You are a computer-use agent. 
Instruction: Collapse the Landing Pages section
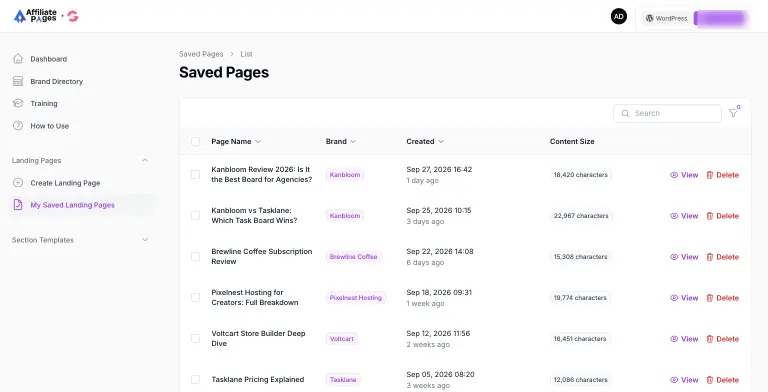point(144,160)
